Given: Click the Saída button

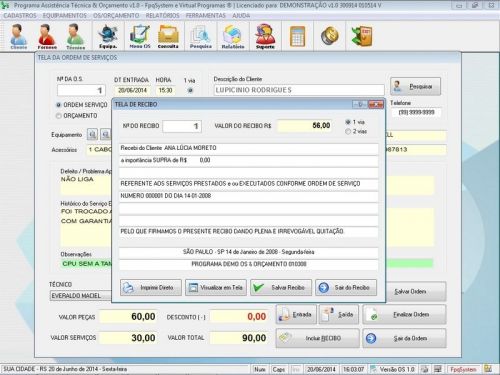Looking at the screenshot, I should [339, 314].
